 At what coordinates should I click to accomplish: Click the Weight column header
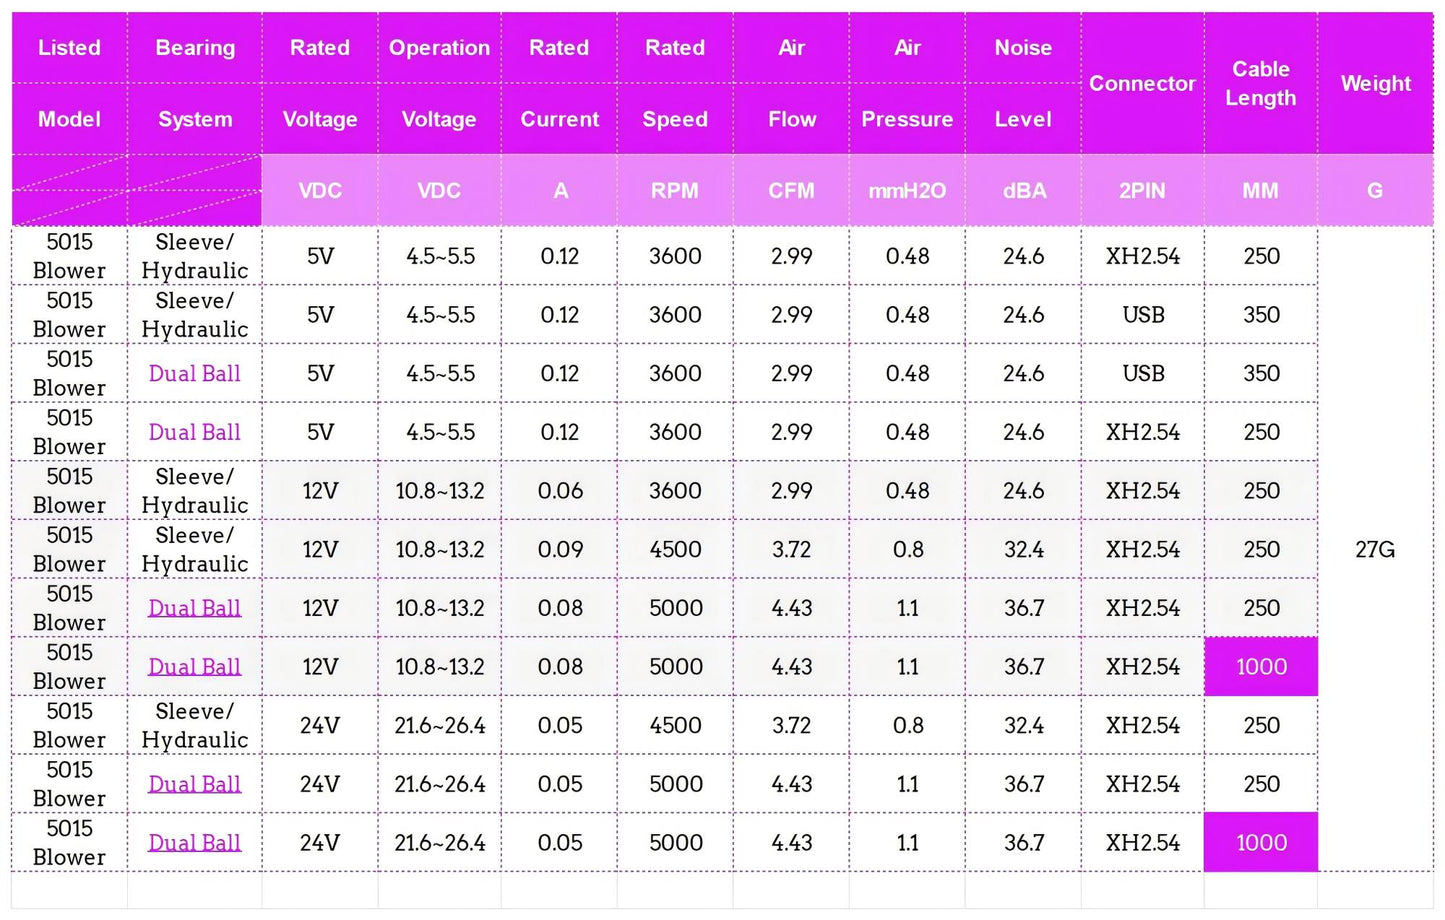[x=1375, y=84]
